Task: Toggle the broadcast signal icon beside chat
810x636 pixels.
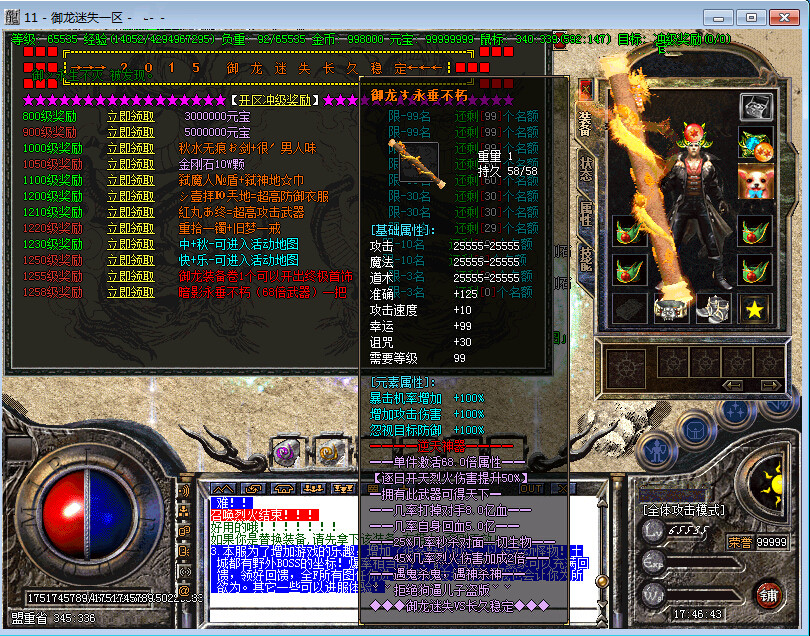Action: click(183, 571)
